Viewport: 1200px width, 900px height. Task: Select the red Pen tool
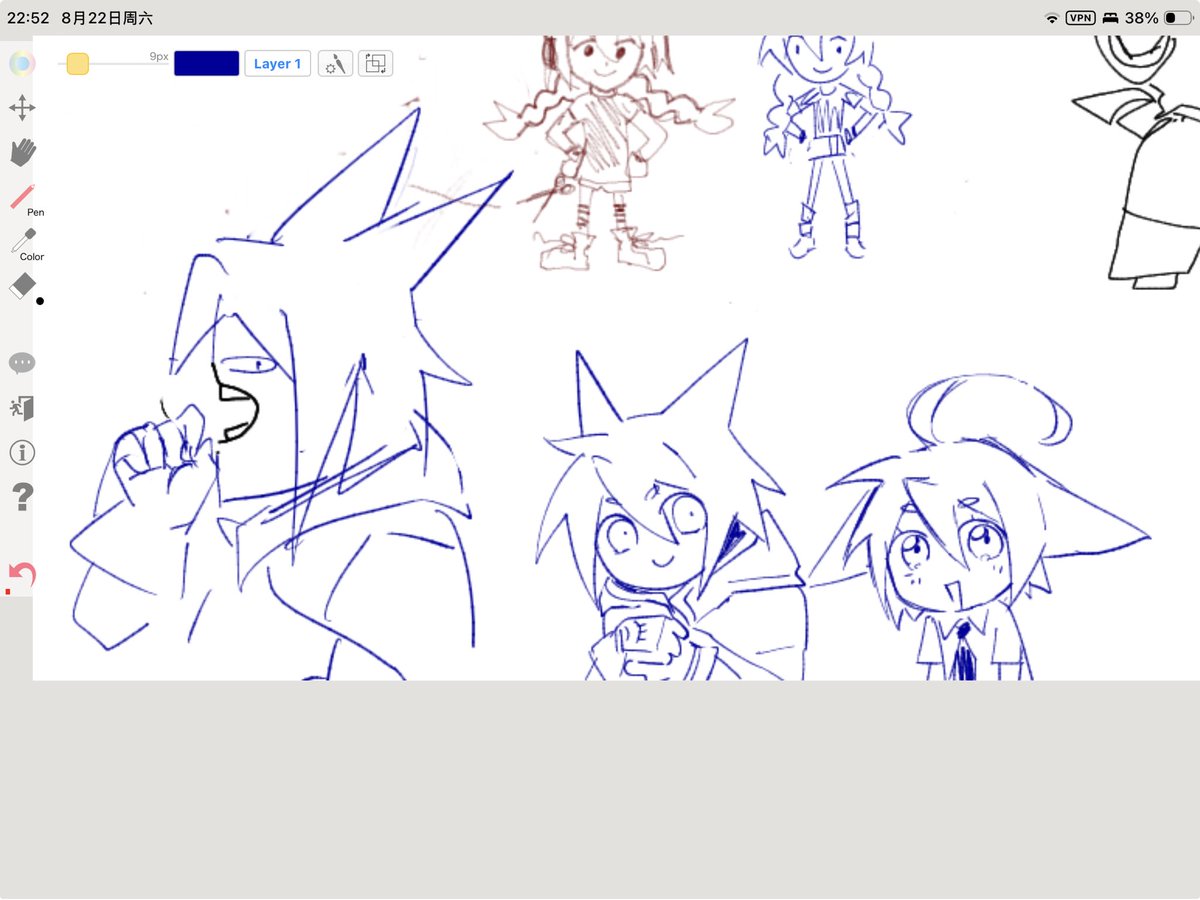click(22, 197)
